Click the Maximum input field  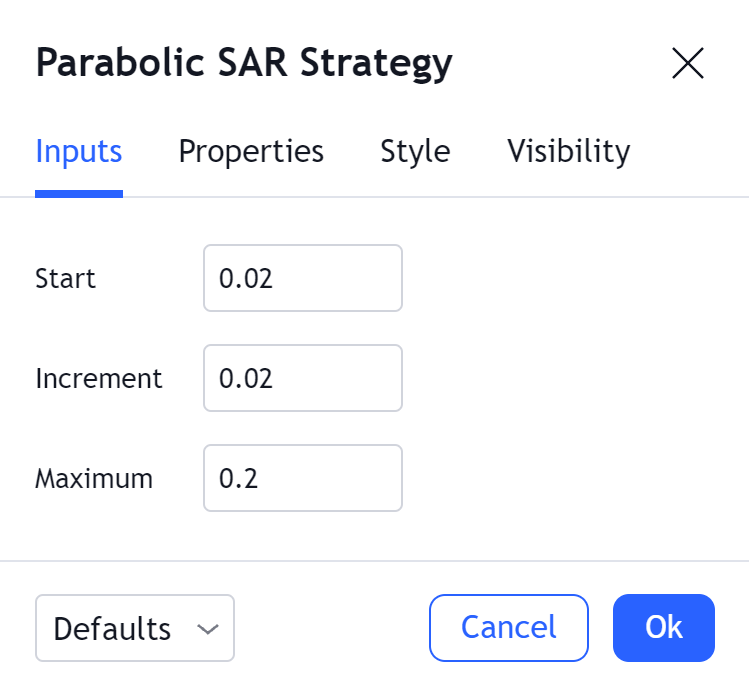[302, 478]
